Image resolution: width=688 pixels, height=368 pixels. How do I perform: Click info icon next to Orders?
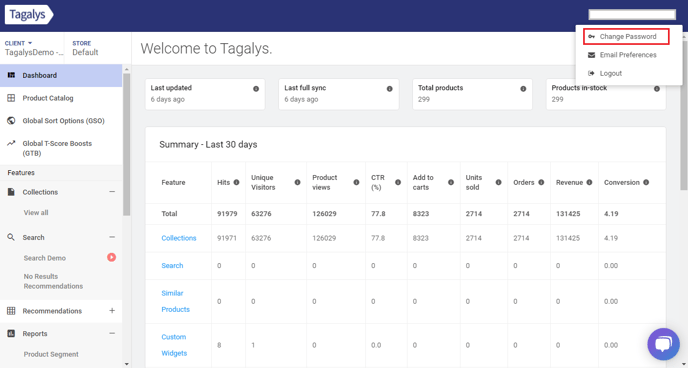pyautogui.click(x=541, y=182)
